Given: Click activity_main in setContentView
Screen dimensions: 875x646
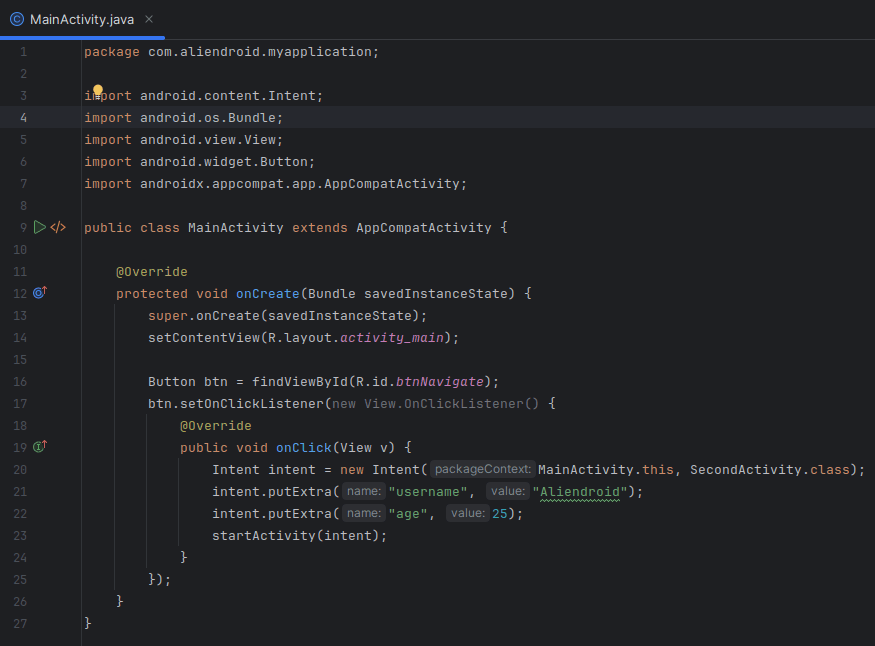Looking at the screenshot, I should coord(392,338).
